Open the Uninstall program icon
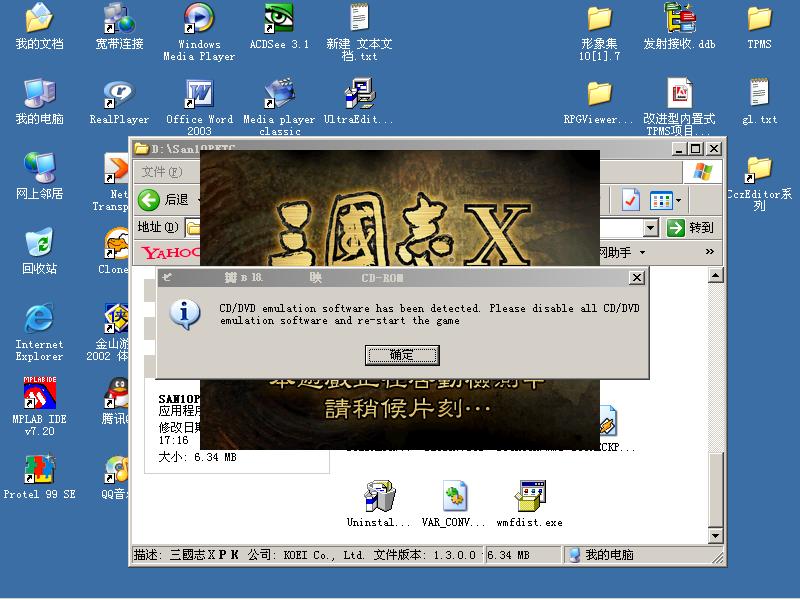Screen dimensions: 800x600 click(379, 497)
